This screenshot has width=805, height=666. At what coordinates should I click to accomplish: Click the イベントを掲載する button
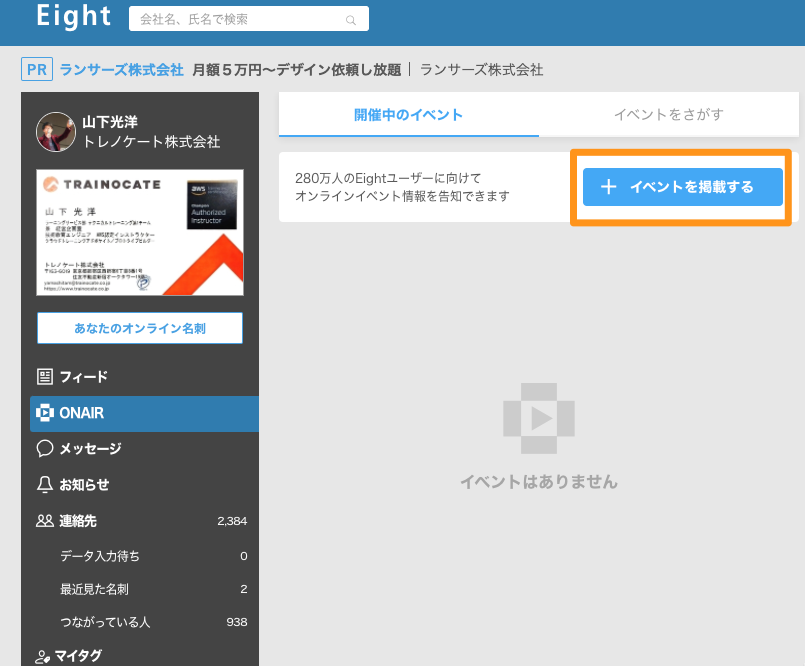pyautogui.click(x=682, y=187)
